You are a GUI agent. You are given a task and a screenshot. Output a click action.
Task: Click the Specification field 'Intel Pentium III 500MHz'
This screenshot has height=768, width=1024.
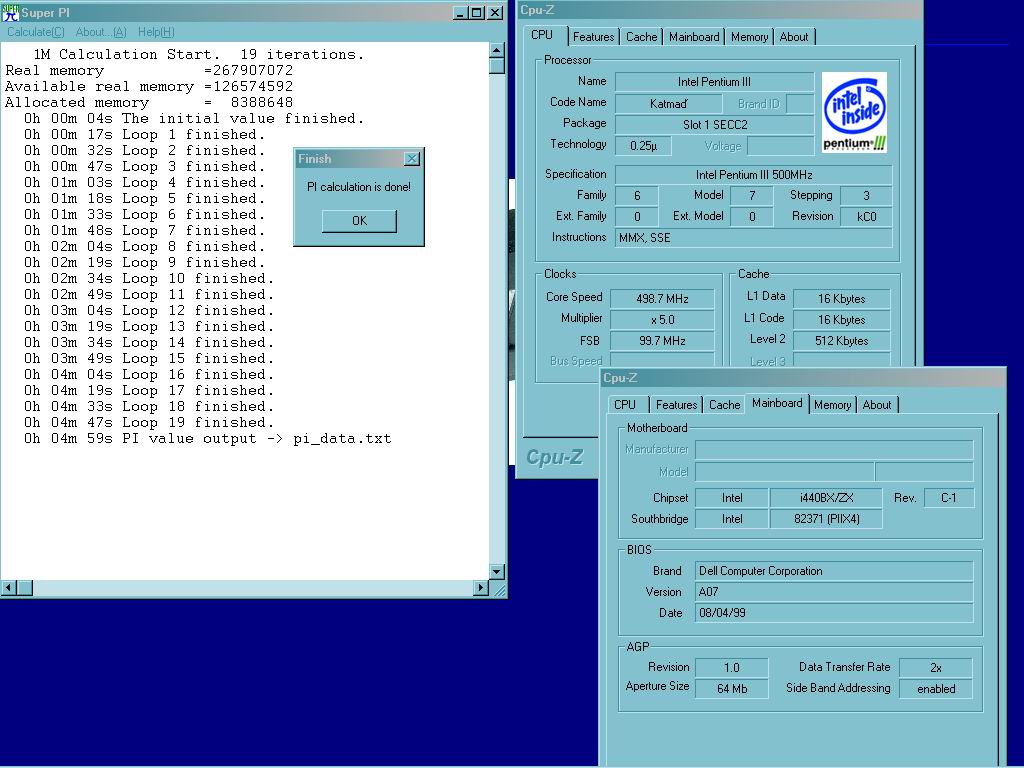[x=754, y=175]
